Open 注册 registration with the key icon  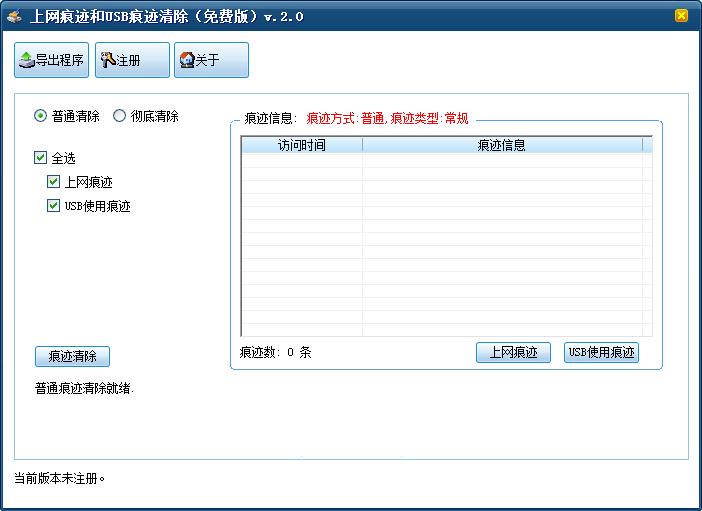pyautogui.click(x=132, y=60)
